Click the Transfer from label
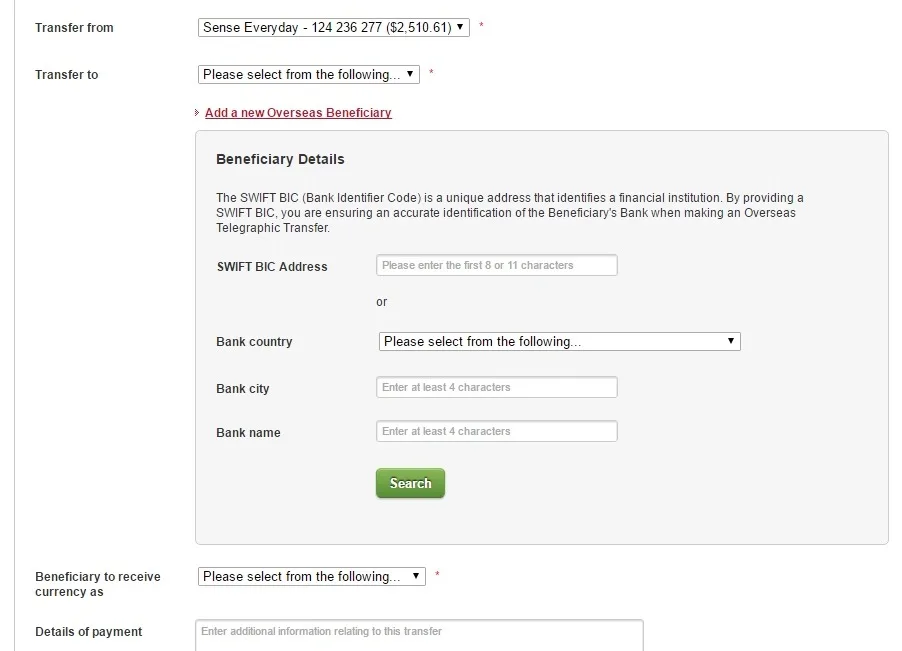 pyautogui.click(x=74, y=28)
